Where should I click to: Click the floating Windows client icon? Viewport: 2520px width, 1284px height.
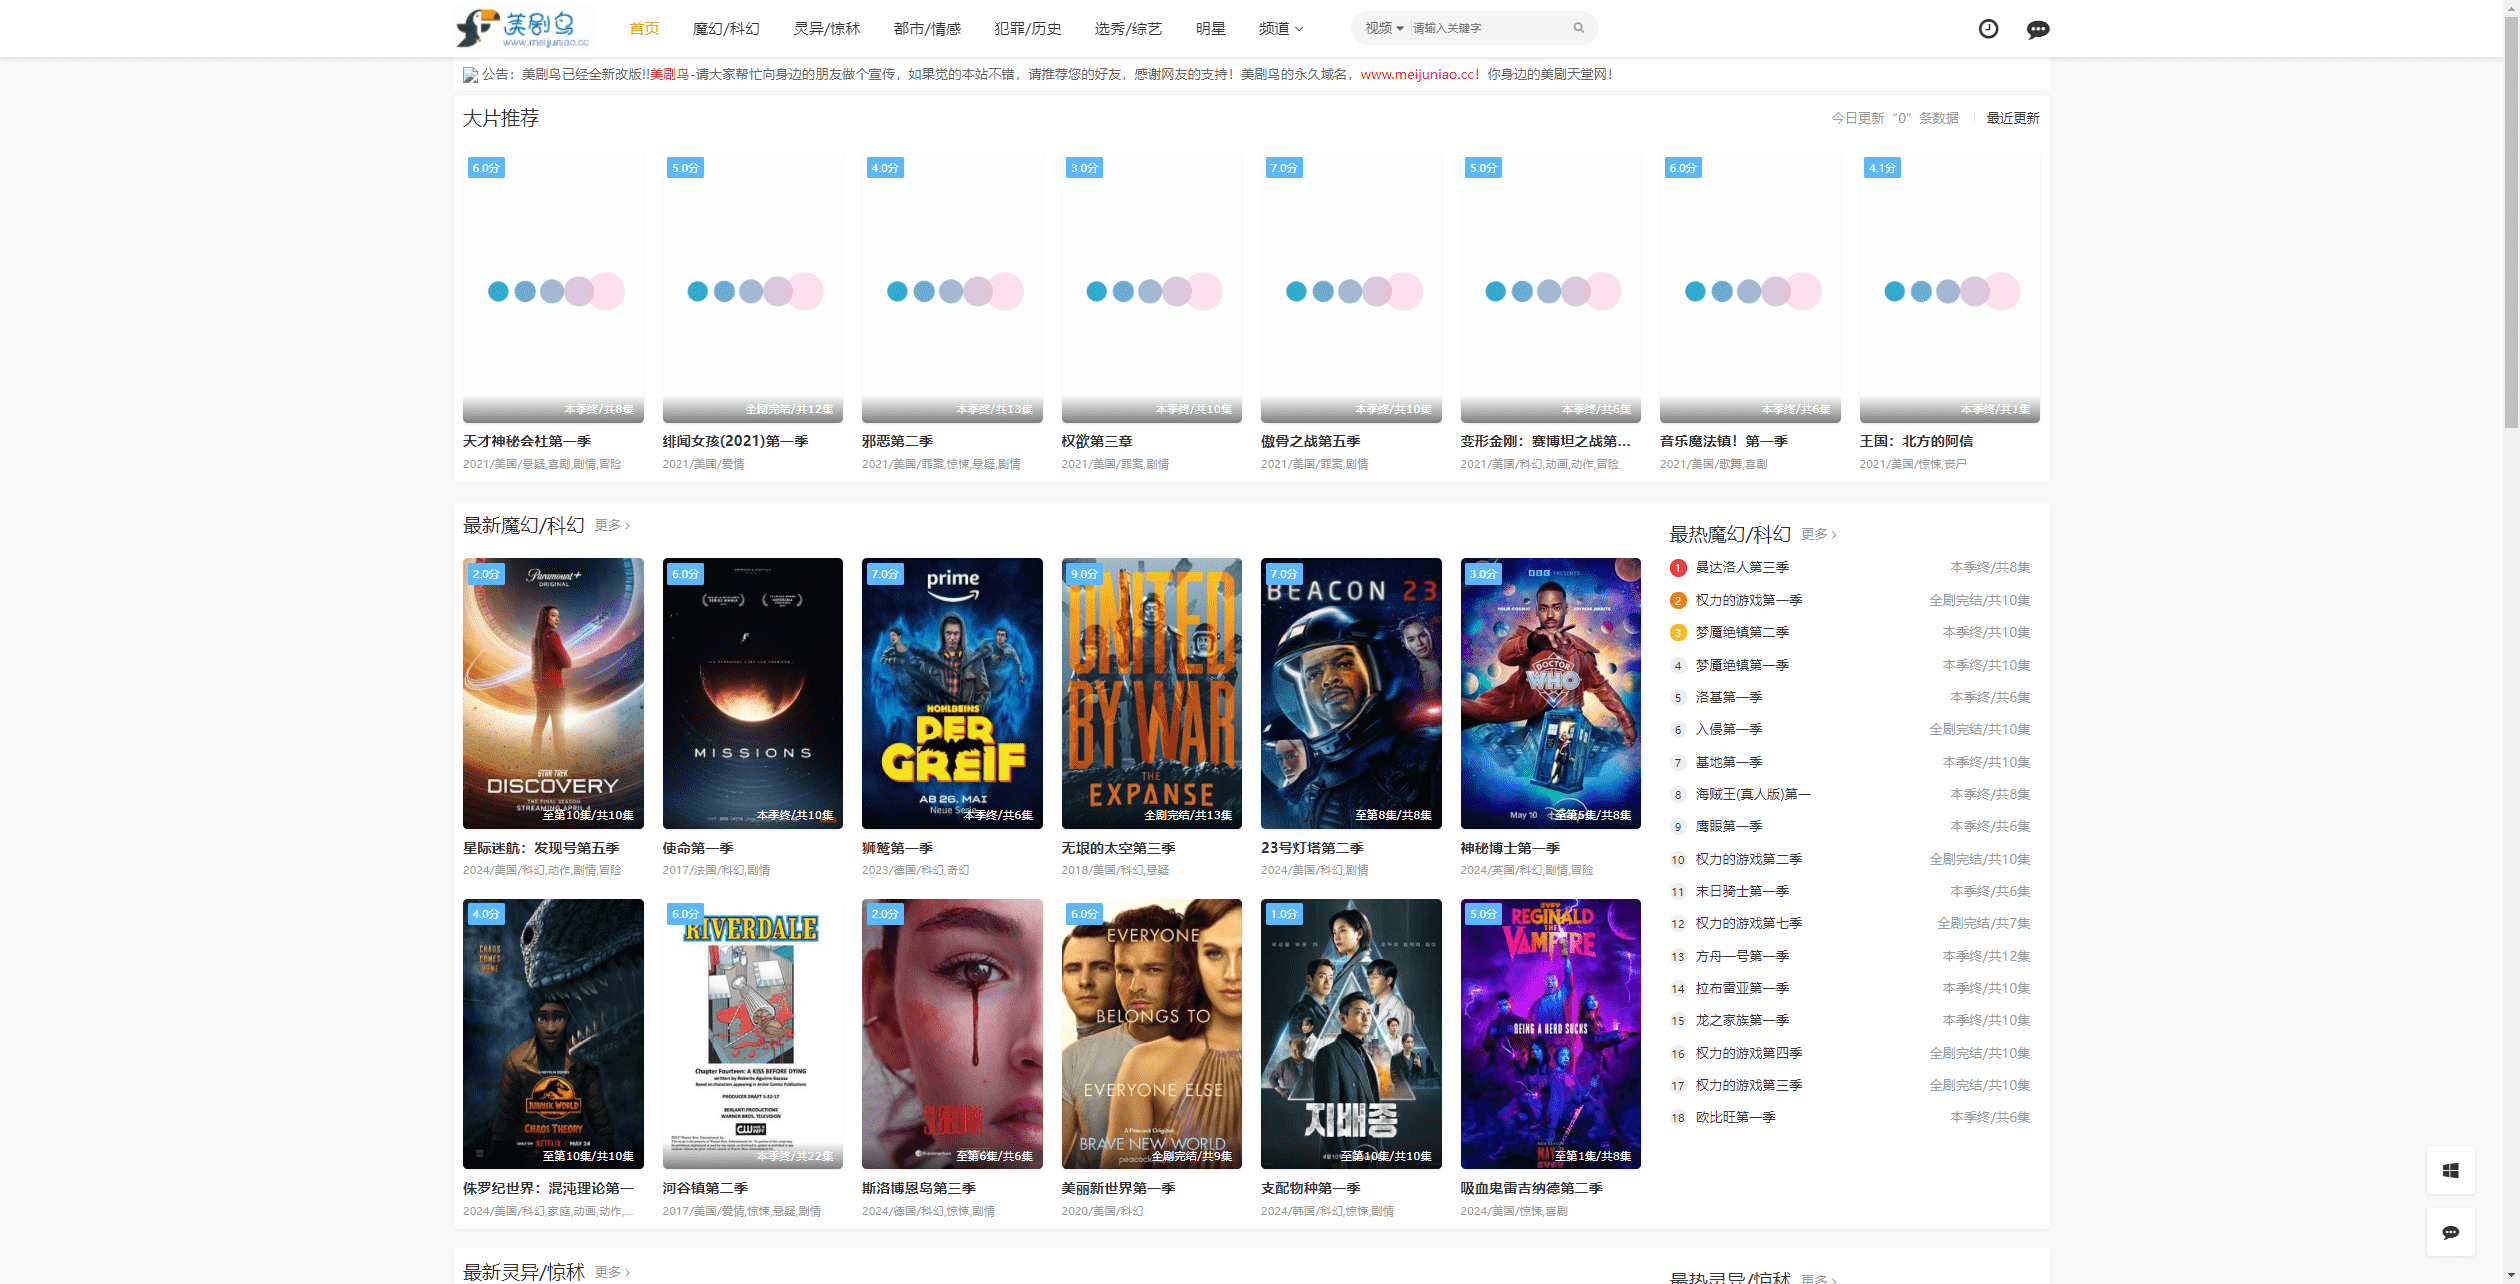(x=2450, y=1170)
